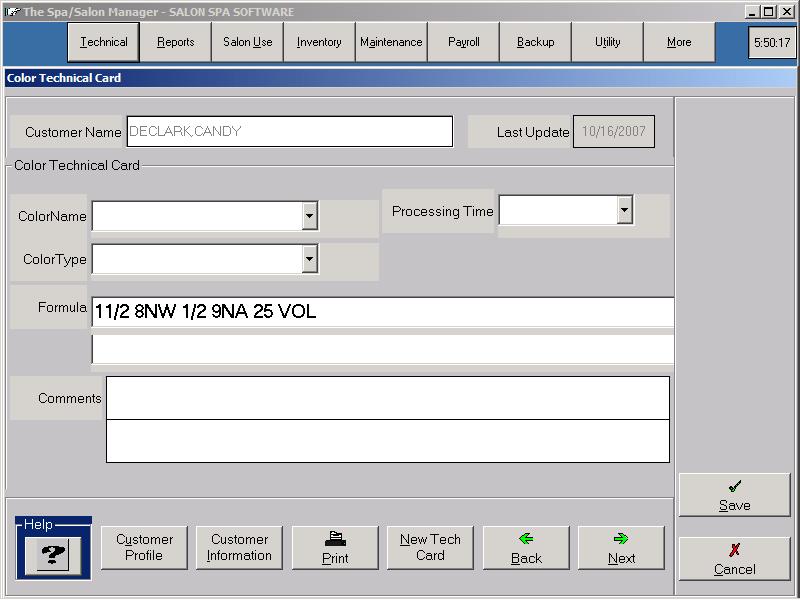Open the Technical menu

104,43
